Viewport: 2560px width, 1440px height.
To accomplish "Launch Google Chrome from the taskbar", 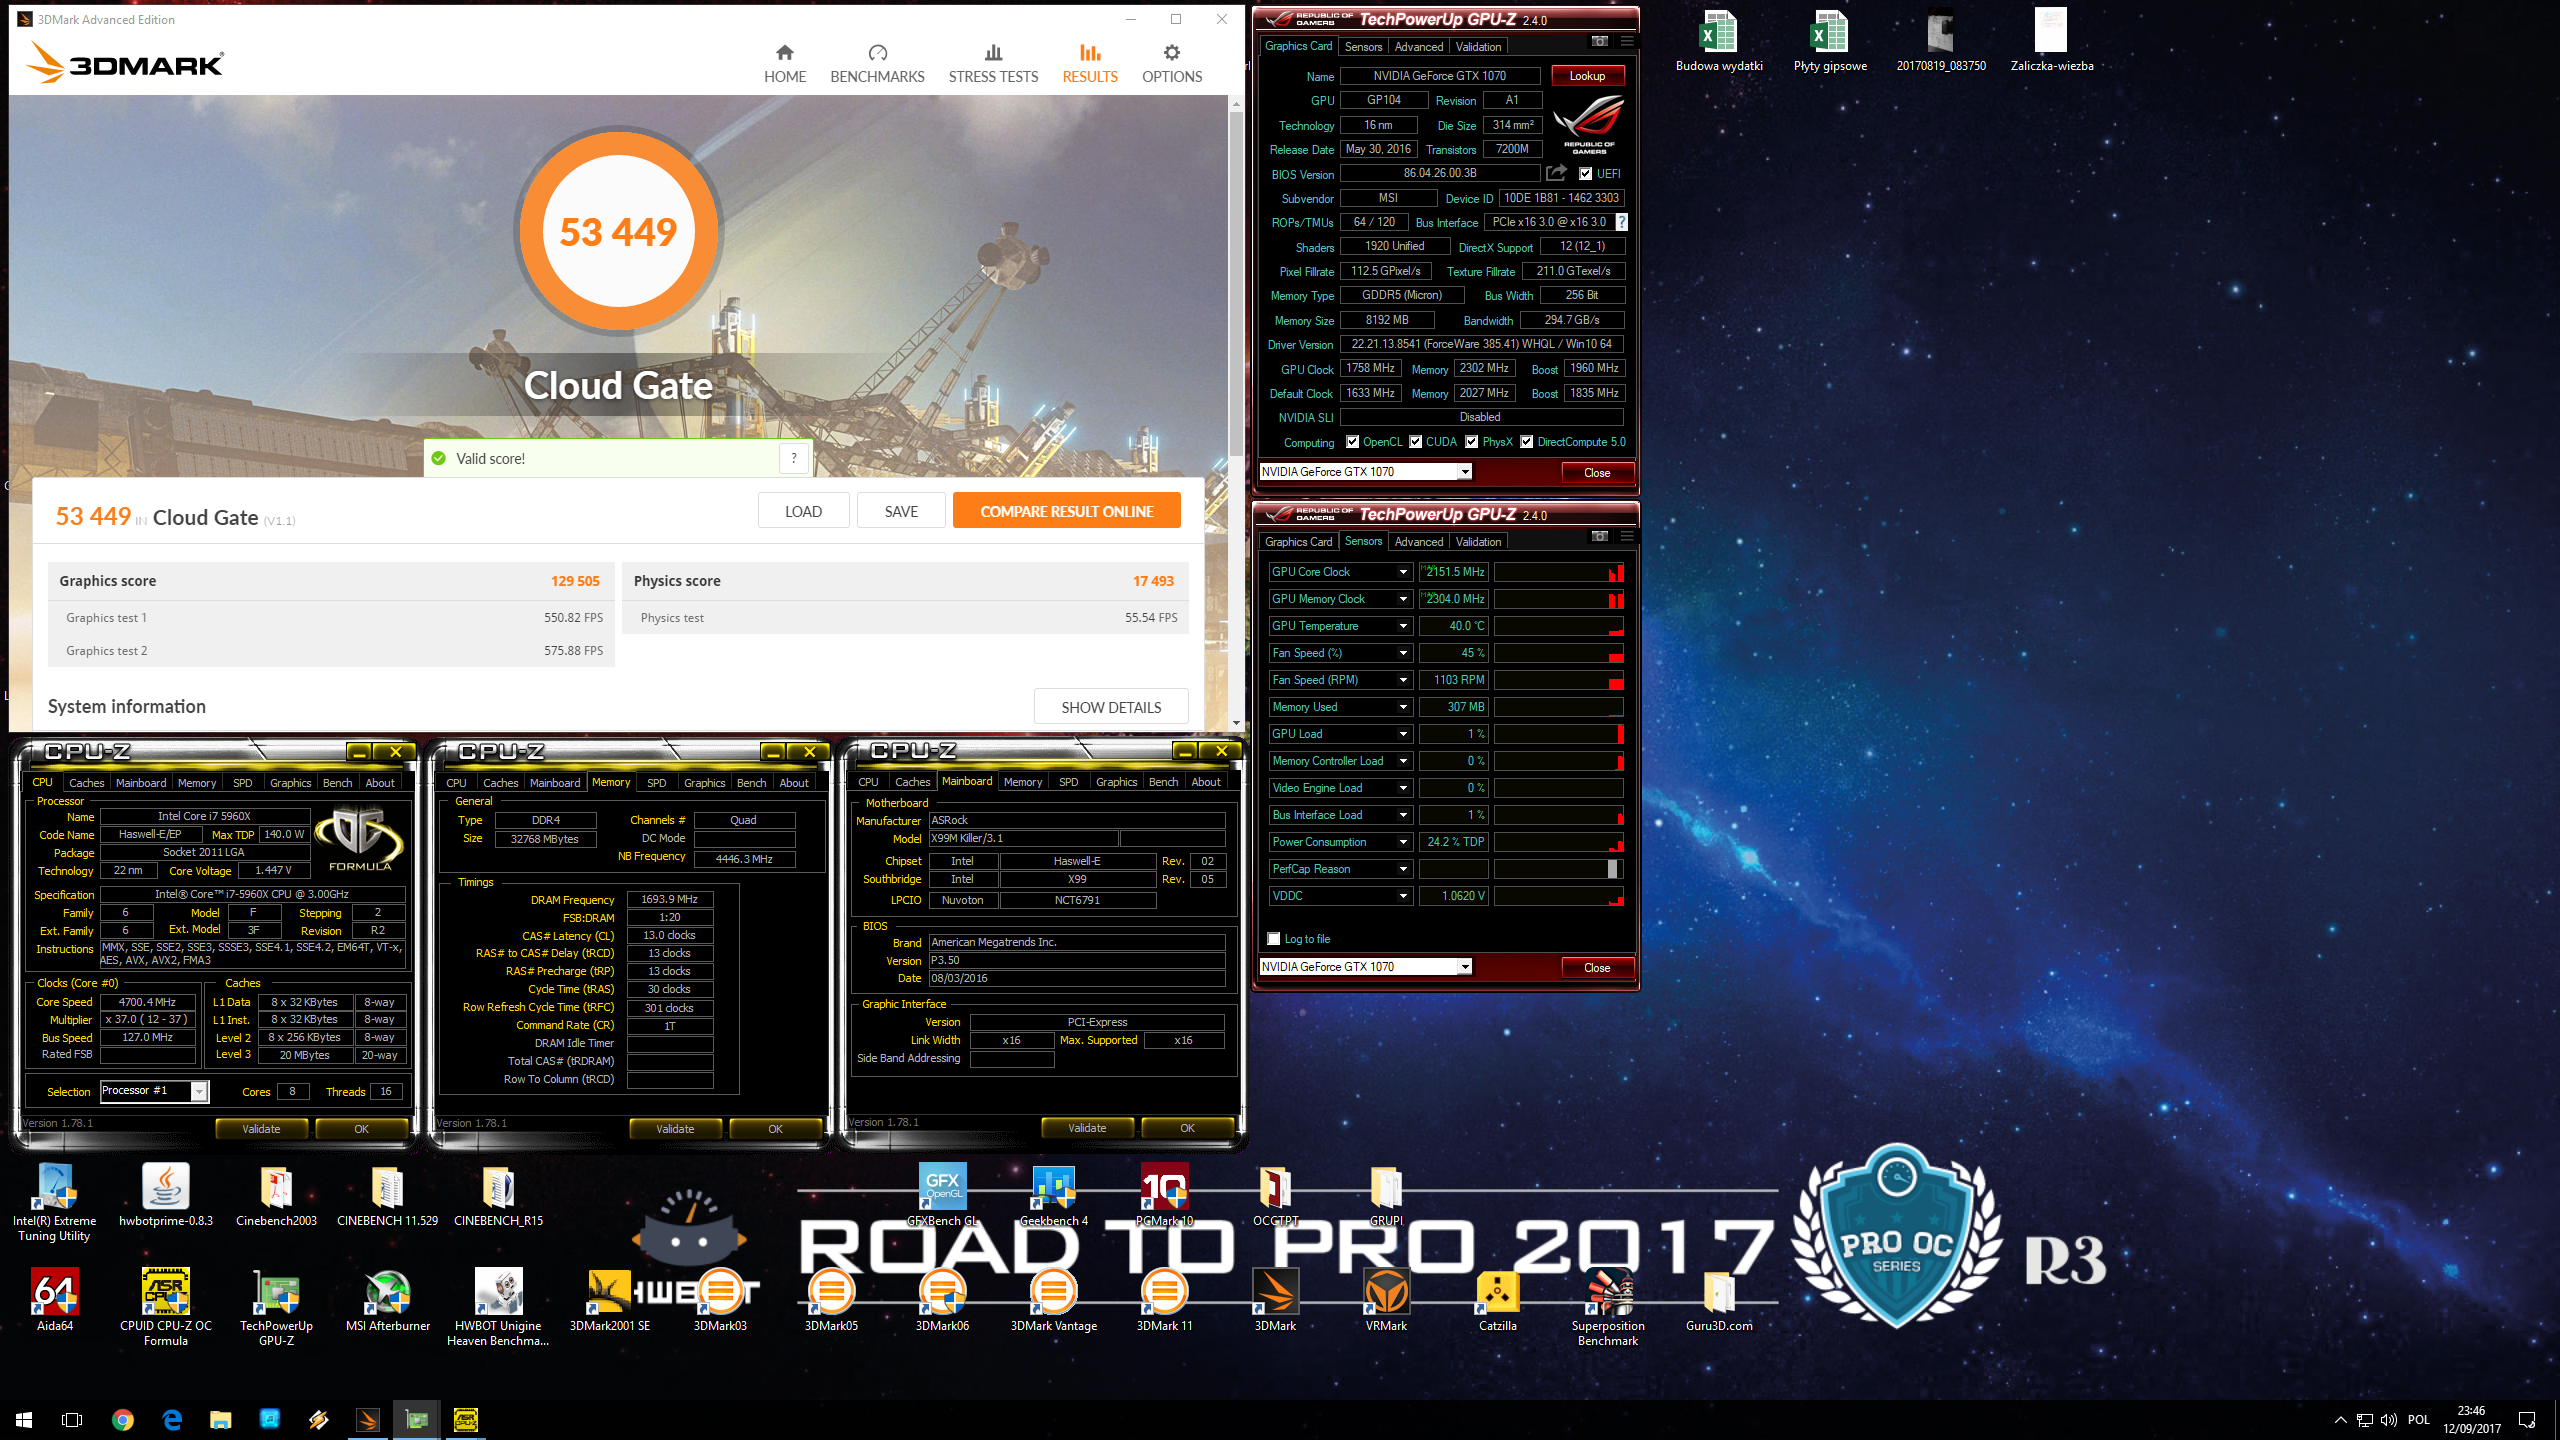I will 122,1419.
